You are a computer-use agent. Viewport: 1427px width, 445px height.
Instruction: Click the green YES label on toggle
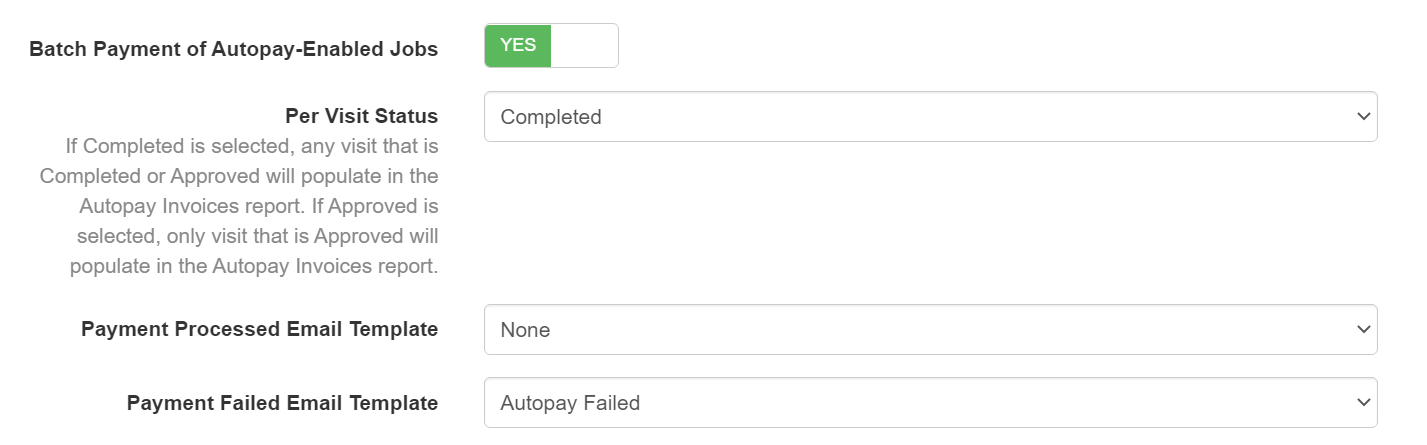click(518, 45)
